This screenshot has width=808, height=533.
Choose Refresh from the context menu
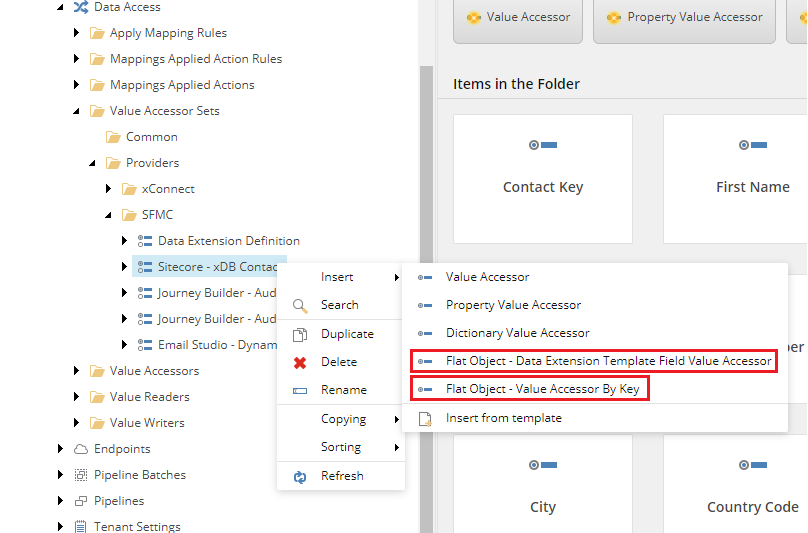click(x=341, y=476)
